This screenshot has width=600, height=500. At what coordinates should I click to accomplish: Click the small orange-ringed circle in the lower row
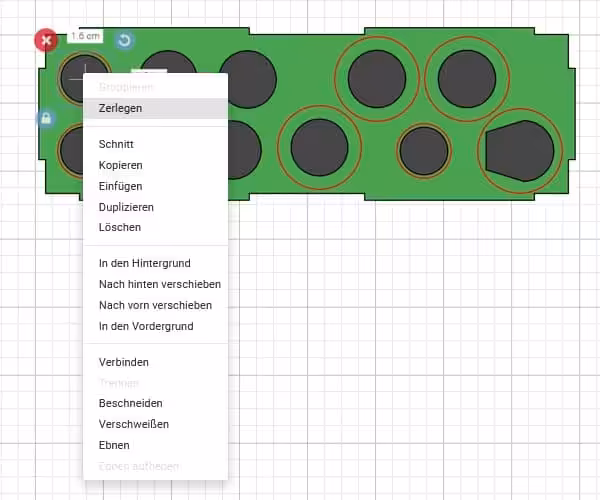(424, 151)
